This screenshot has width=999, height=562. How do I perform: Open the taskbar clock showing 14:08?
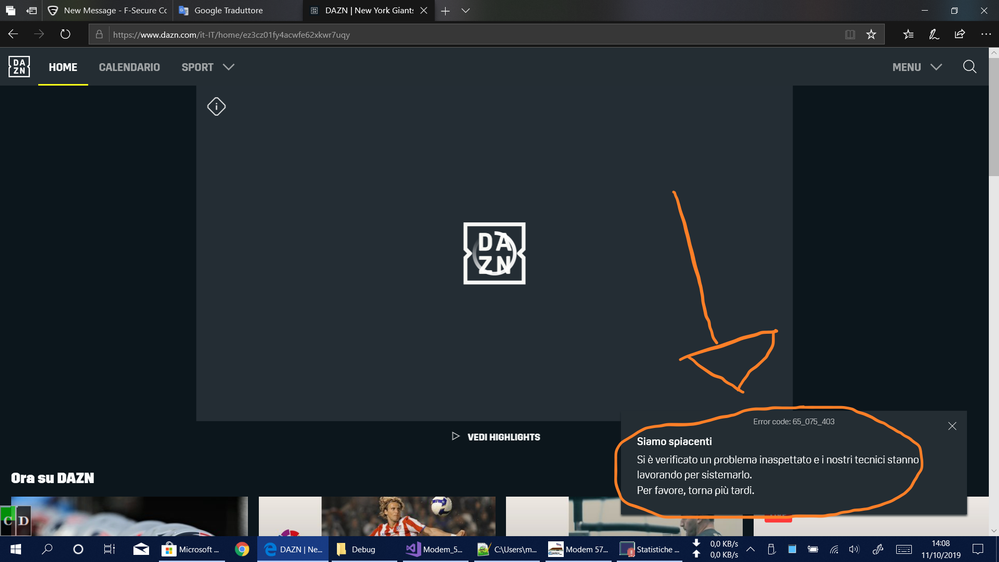pyautogui.click(x=940, y=549)
